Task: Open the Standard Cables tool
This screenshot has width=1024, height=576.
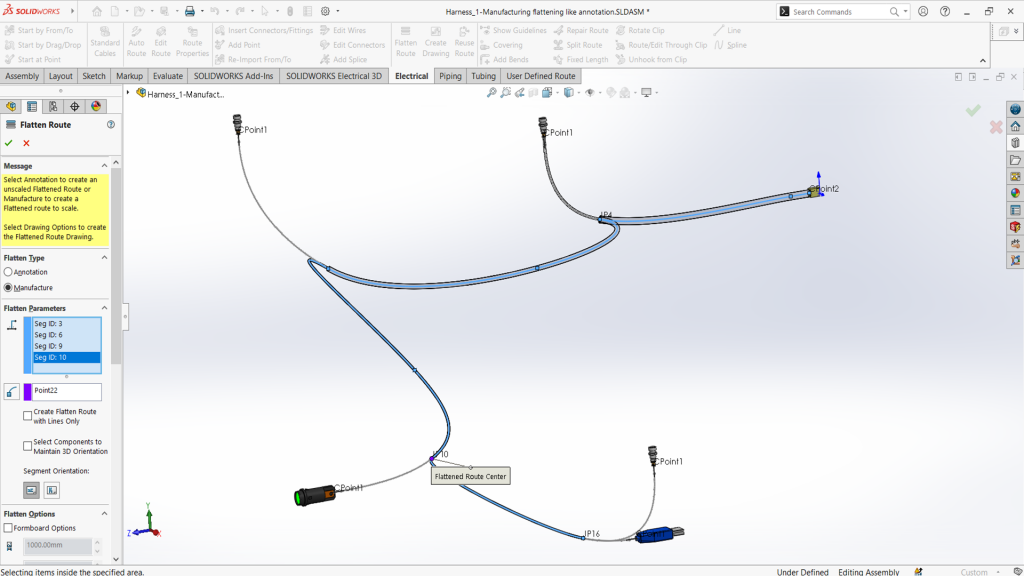Action: 105,40
